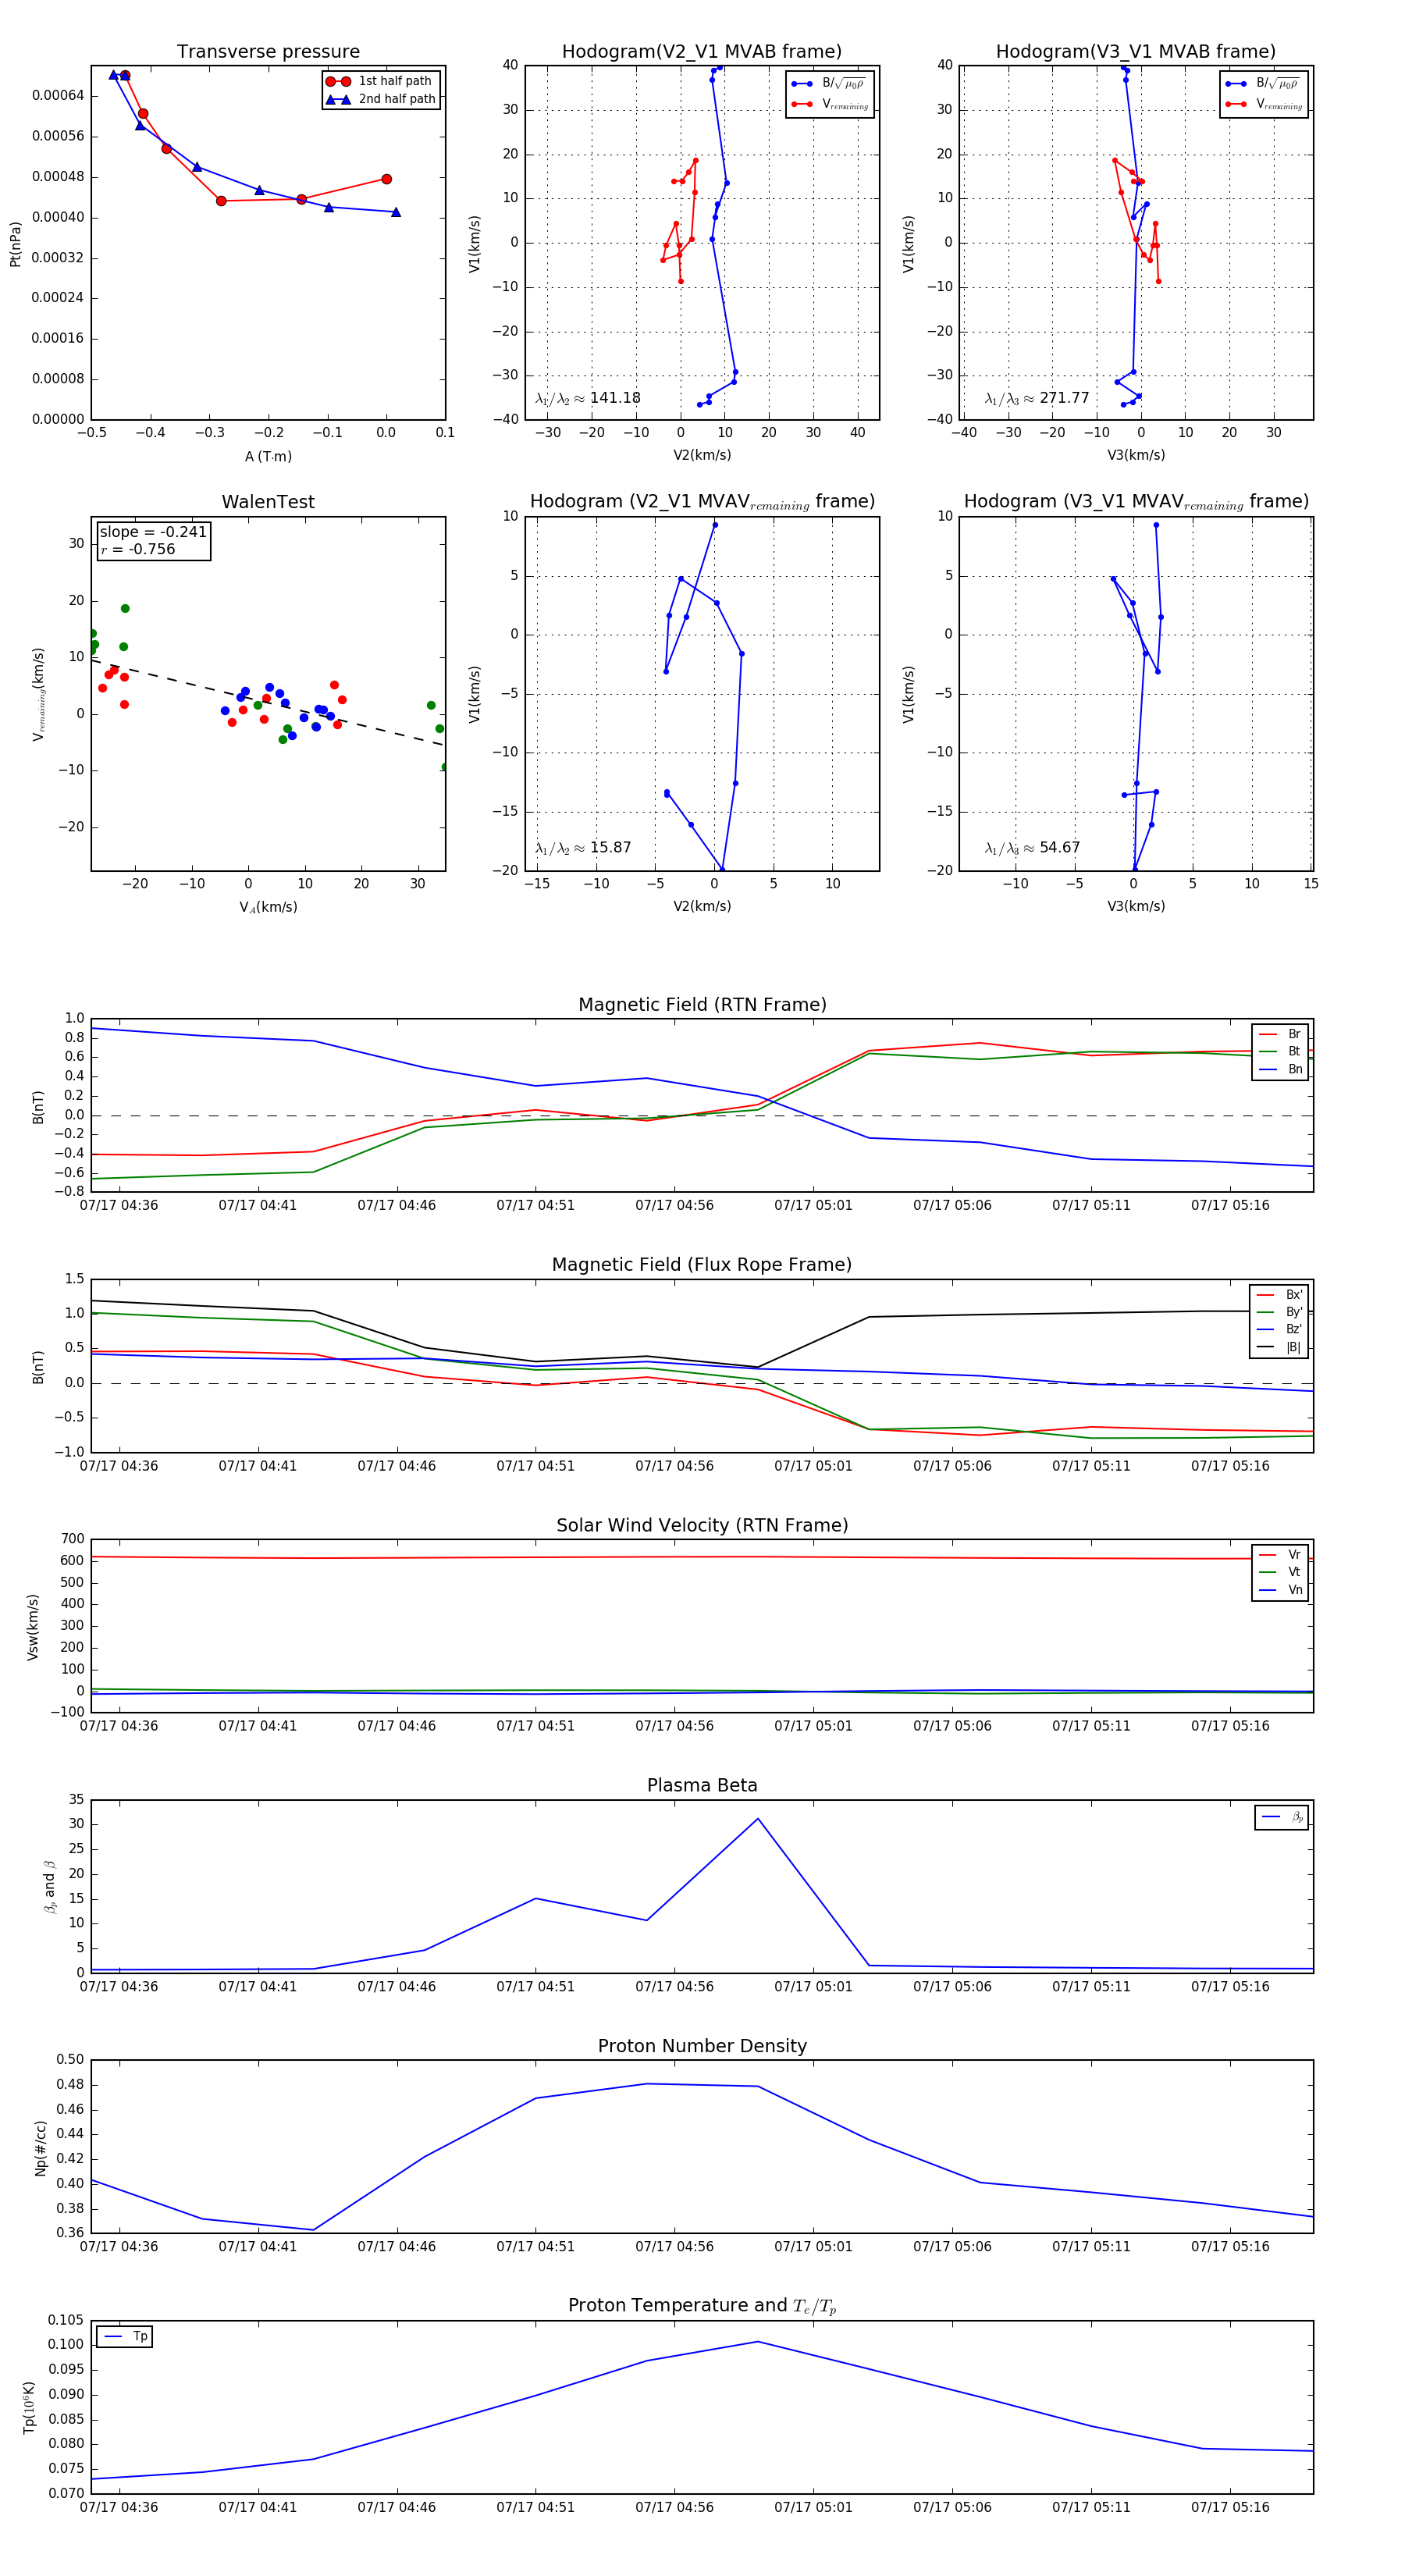
Task: Select the 'Bn' legend entry
Action: [1280, 1069]
